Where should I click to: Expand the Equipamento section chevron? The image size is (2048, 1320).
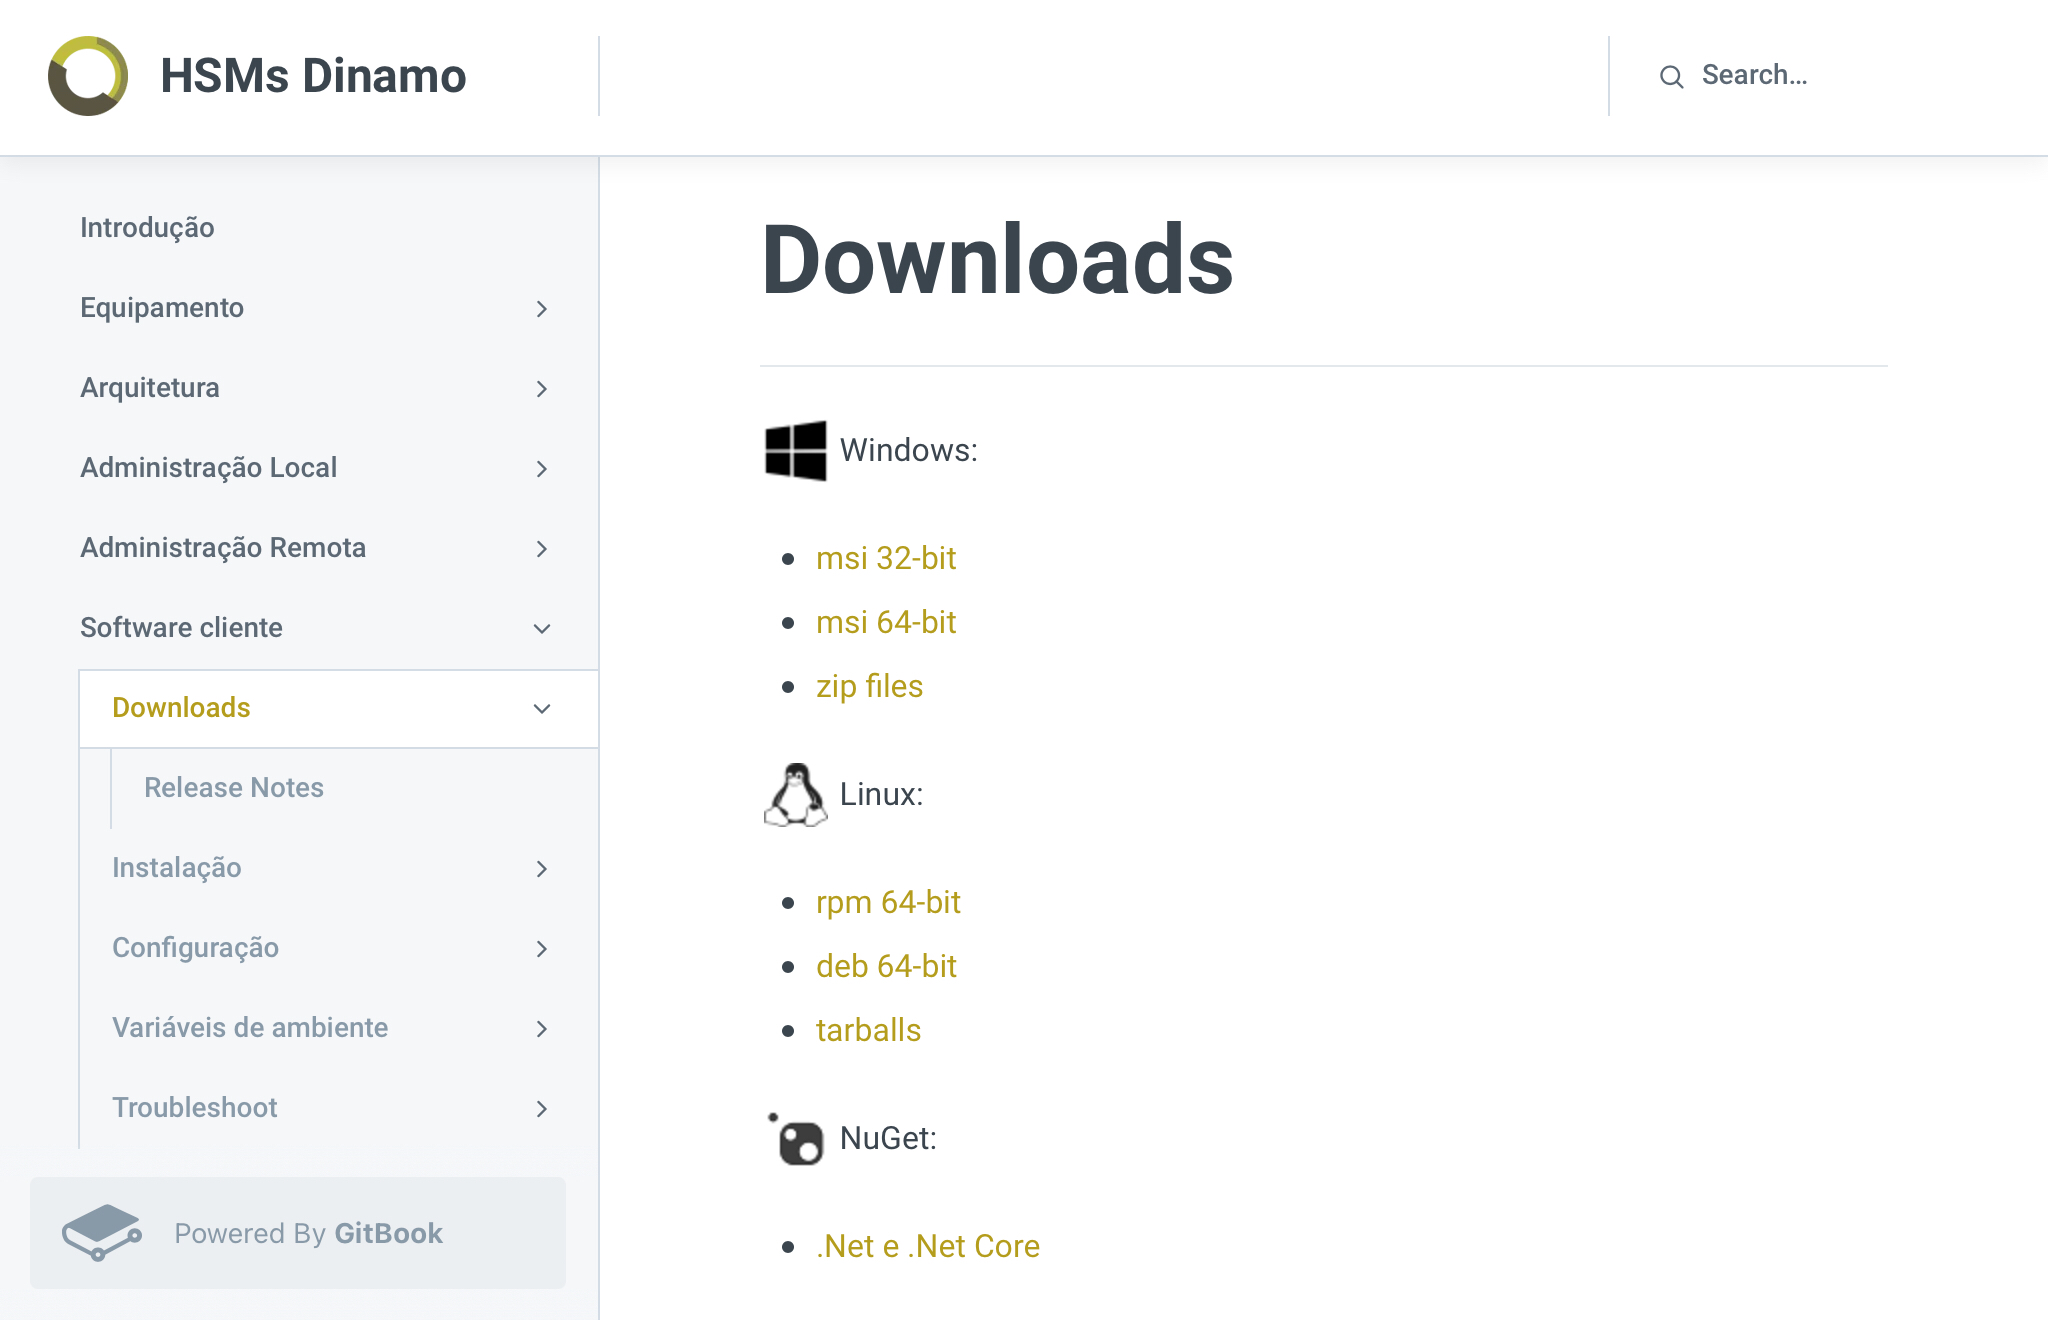(x=542, y=309)
